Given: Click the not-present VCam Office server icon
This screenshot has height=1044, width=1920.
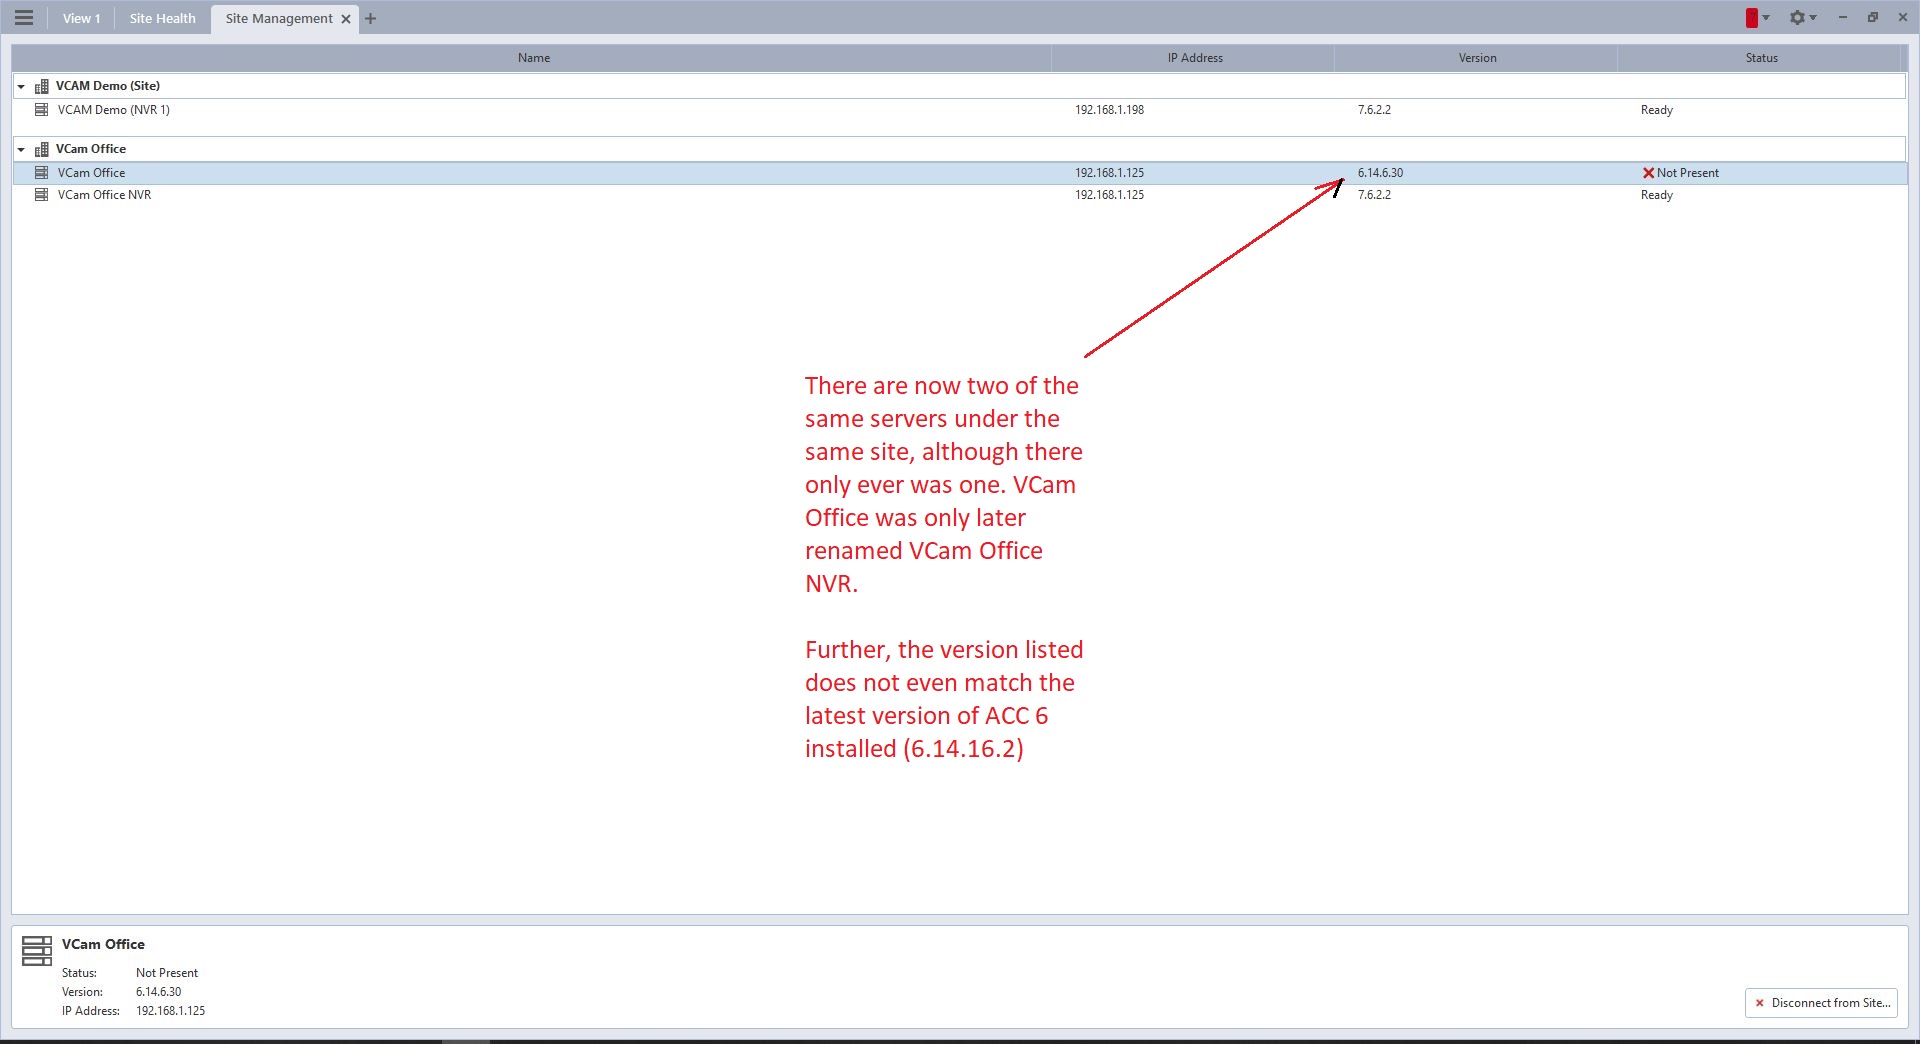Looking at the screenshot, I should click(42, 173).
